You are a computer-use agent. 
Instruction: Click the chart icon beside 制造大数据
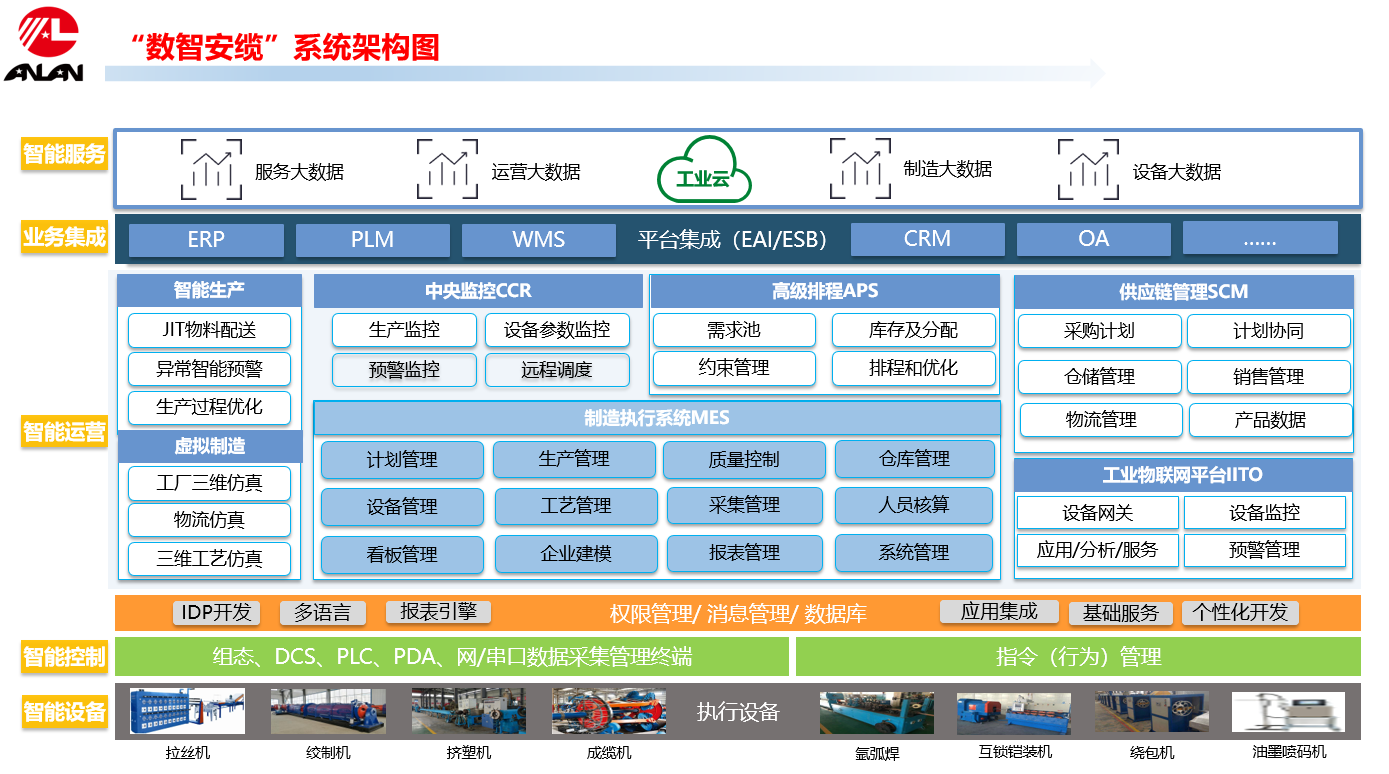[860, 168]
